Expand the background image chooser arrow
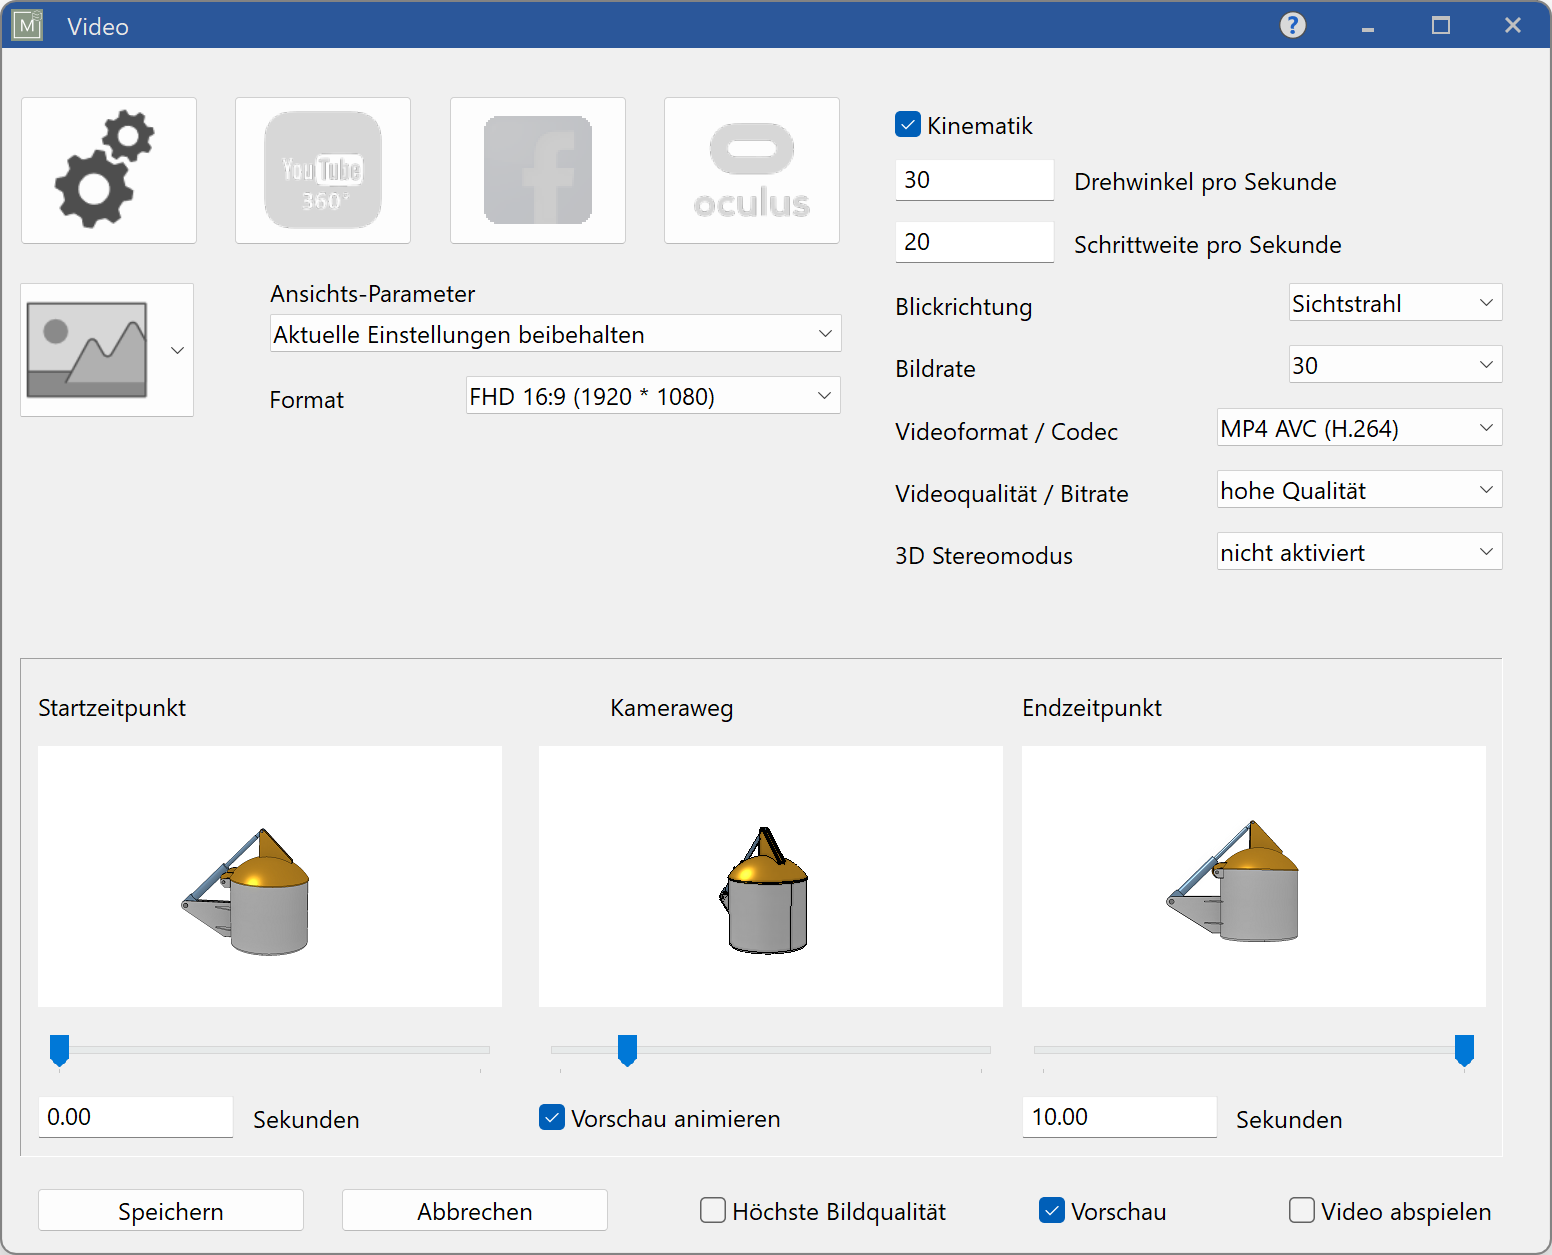 click(177, 351)
